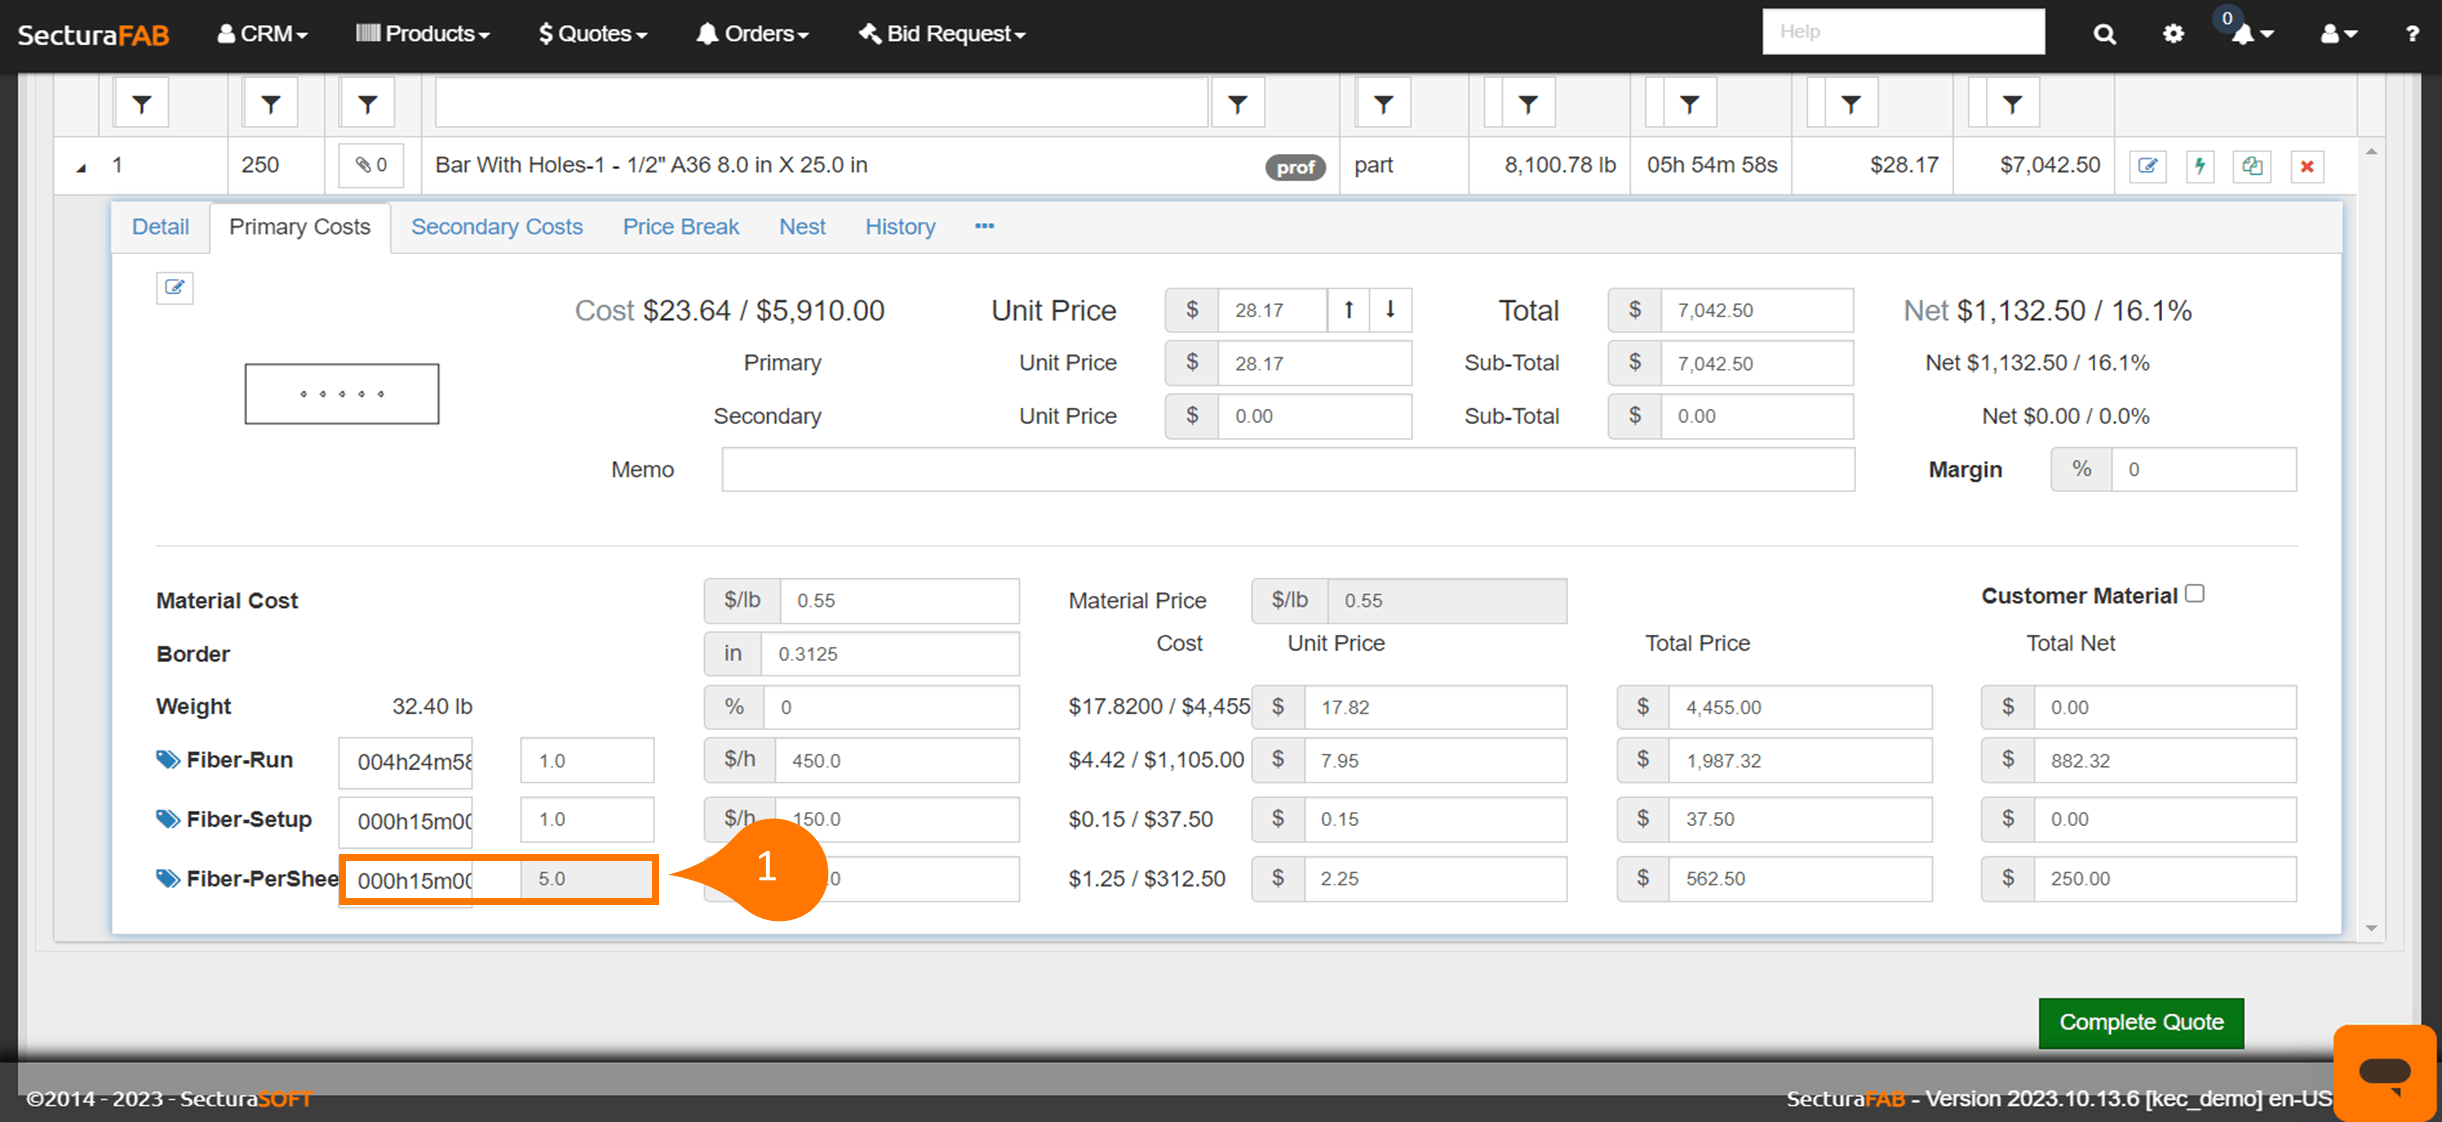2442x1122 pixels.
Task: Open the Price Break tab
Action: (681, 227)
